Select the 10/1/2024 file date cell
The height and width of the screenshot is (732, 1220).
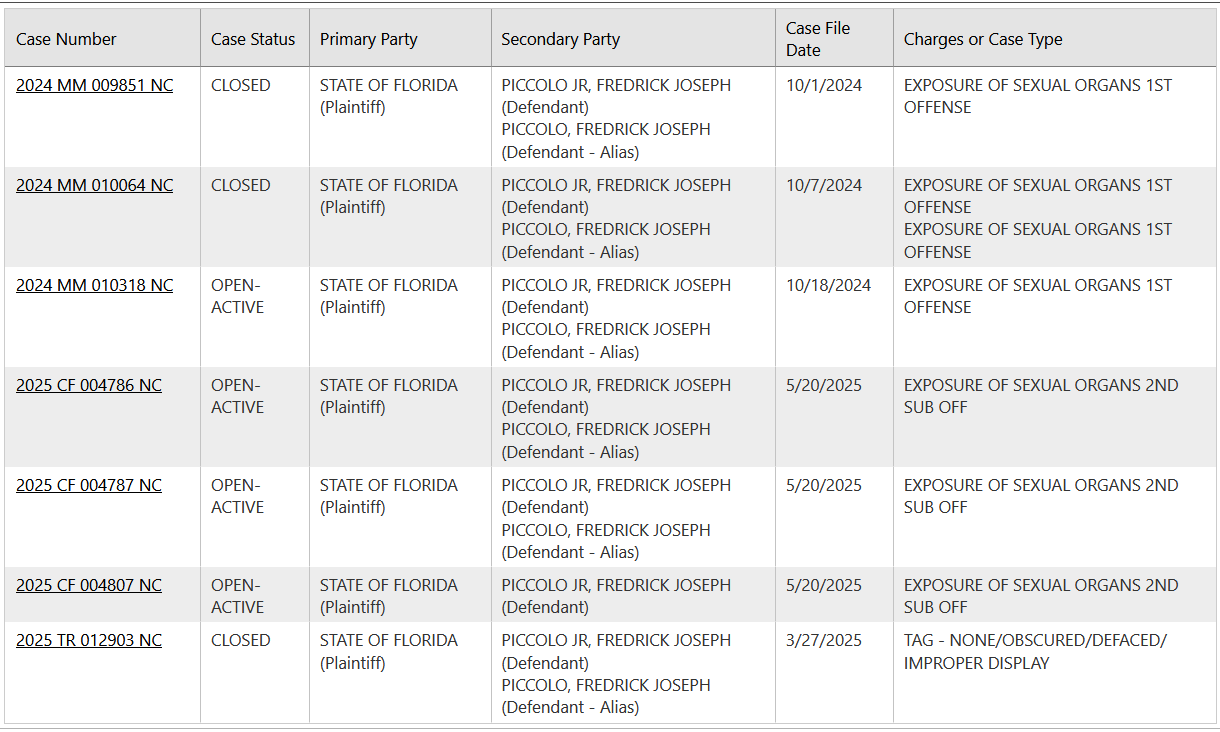tap(824, 86)
